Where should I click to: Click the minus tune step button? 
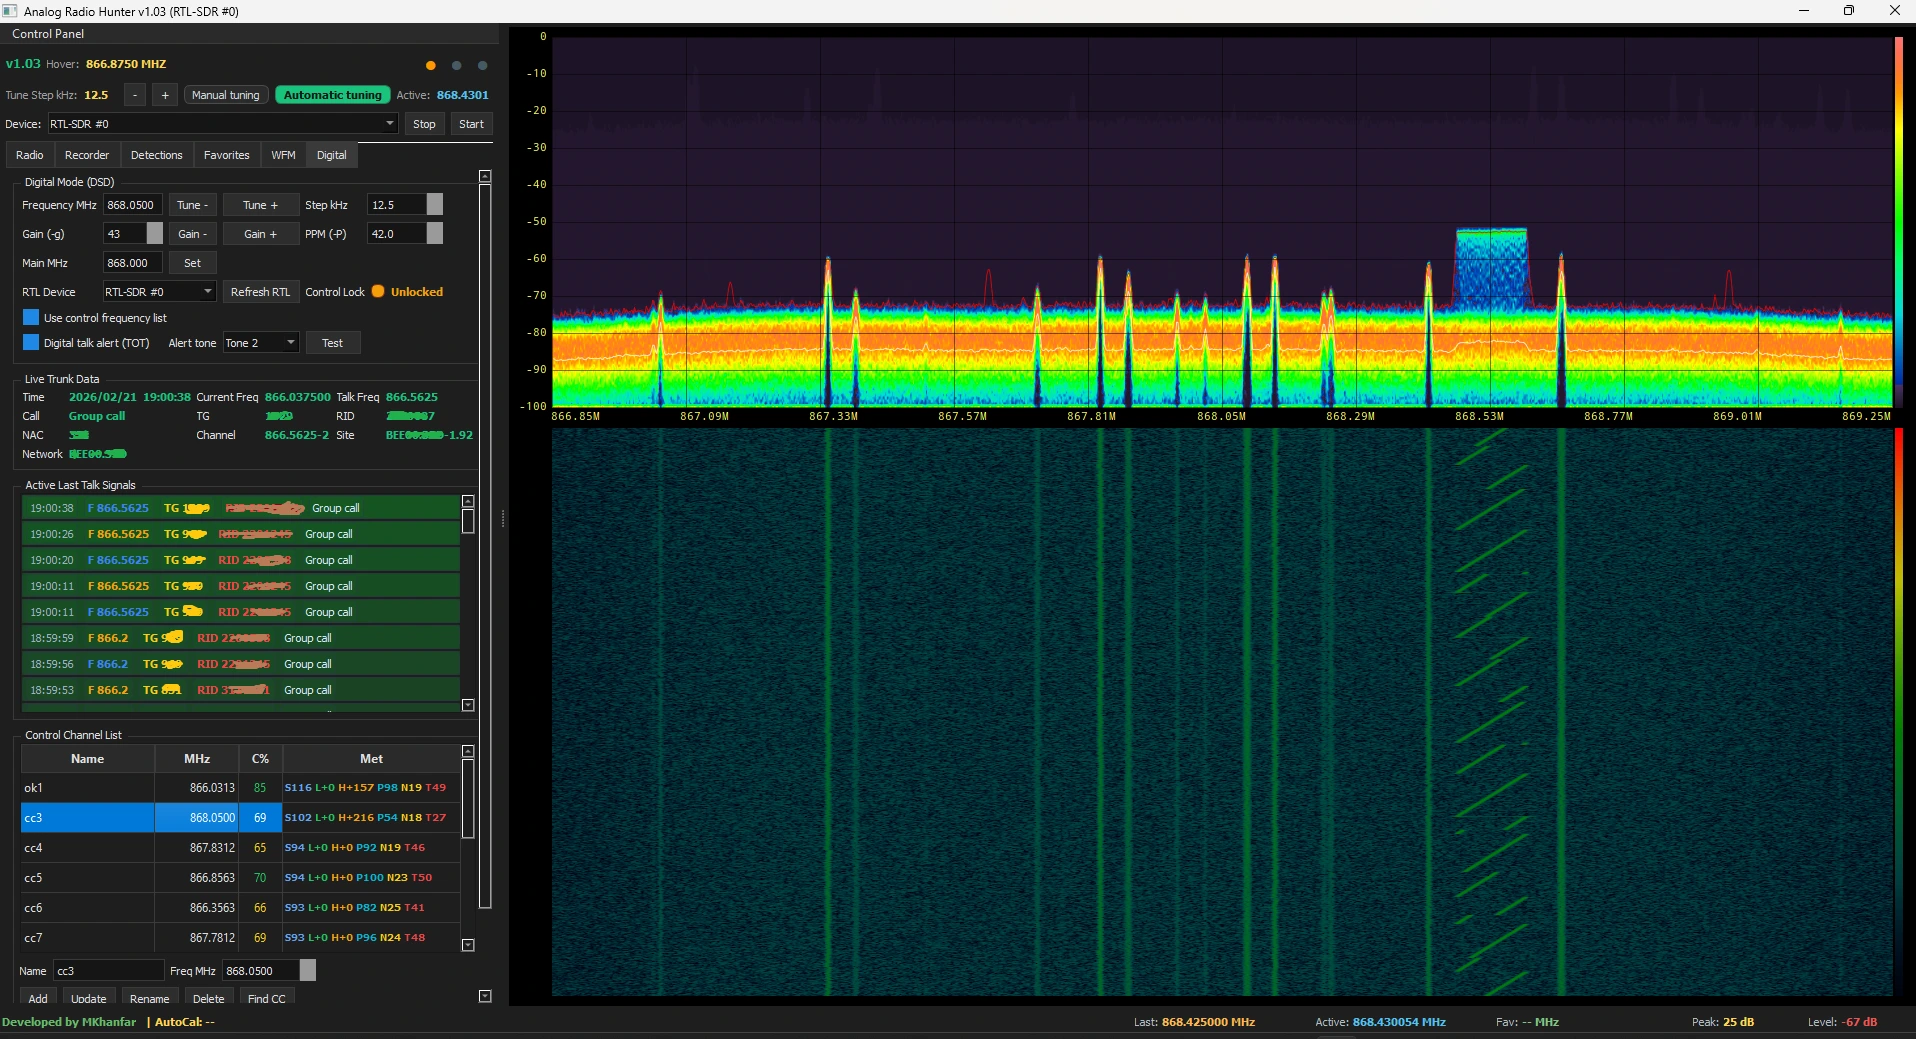[x=134, y=95]
